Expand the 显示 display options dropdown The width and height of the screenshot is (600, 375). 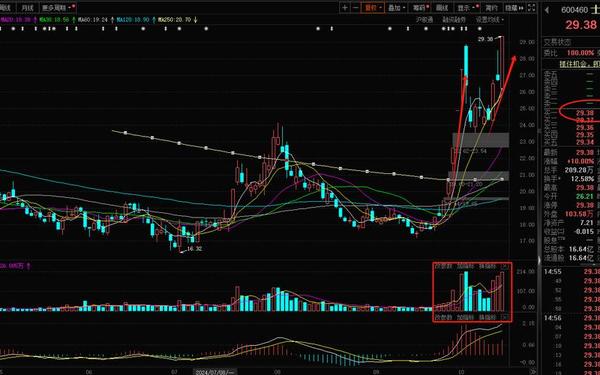pos(467,7)
